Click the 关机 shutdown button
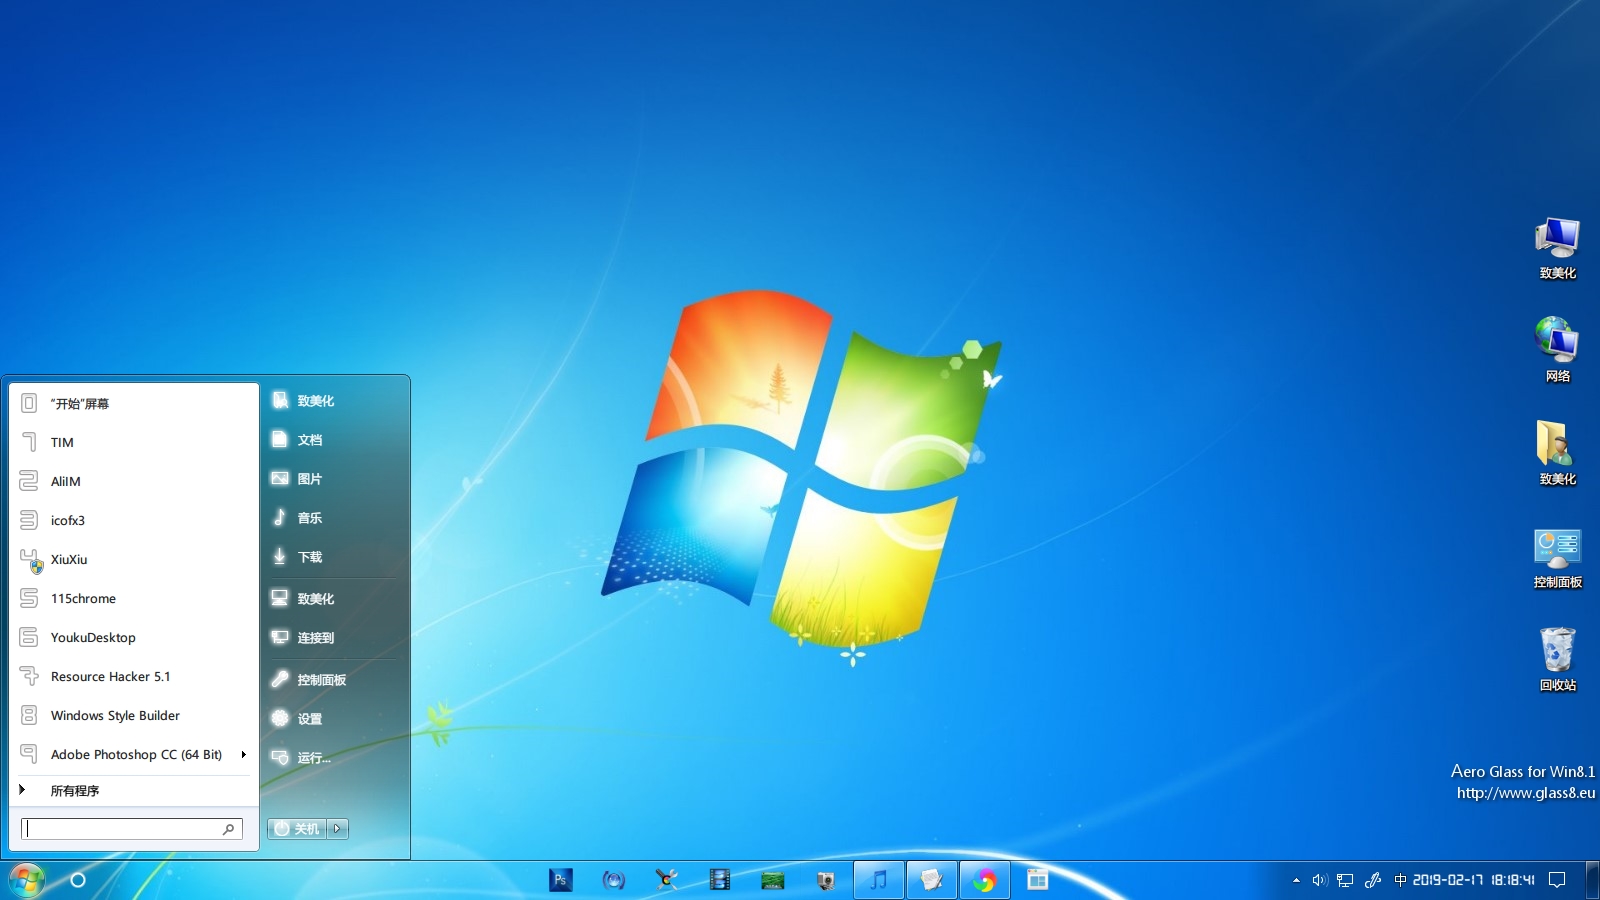The height and width of the screenshot is (900, 1600). point(297,829)
